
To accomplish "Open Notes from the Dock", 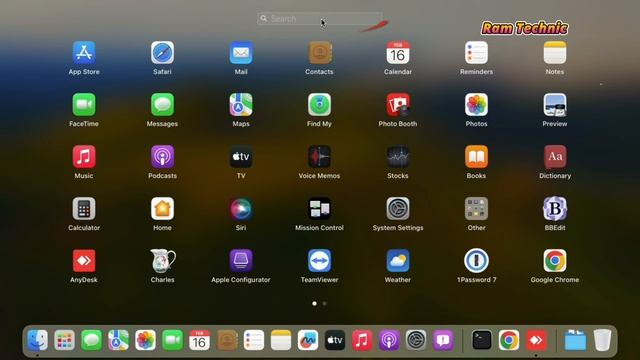I will pos(281,340).
